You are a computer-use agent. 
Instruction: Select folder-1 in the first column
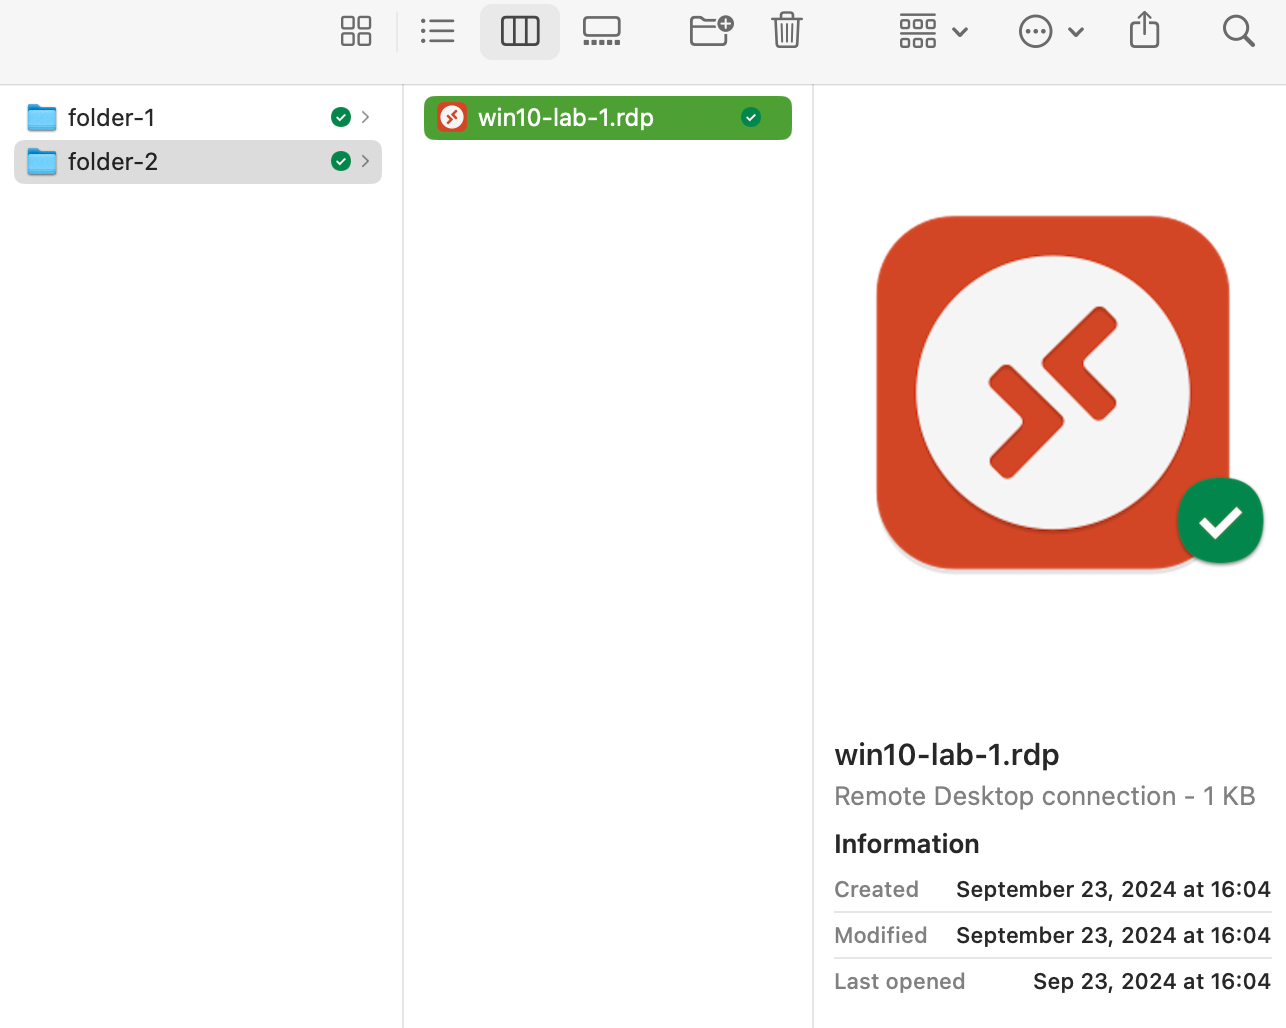pyautogui.click(x=112, y=117)
